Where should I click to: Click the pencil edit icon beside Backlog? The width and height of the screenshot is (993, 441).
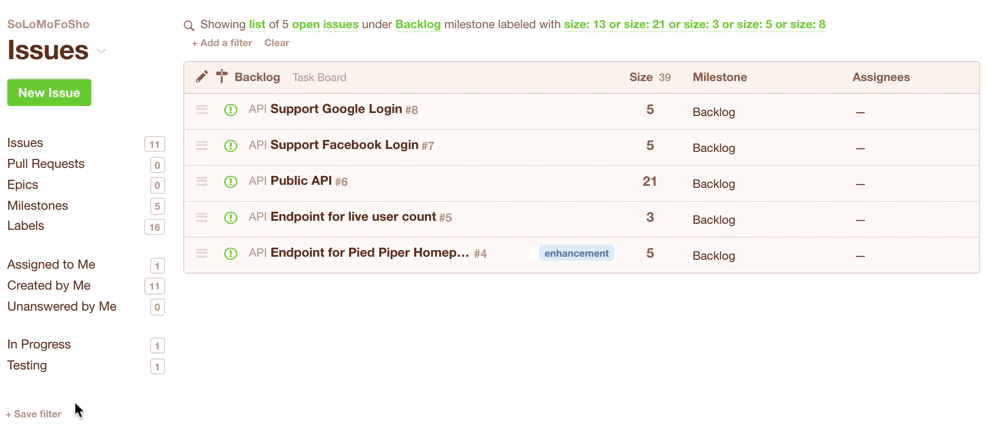click(201, 77)
